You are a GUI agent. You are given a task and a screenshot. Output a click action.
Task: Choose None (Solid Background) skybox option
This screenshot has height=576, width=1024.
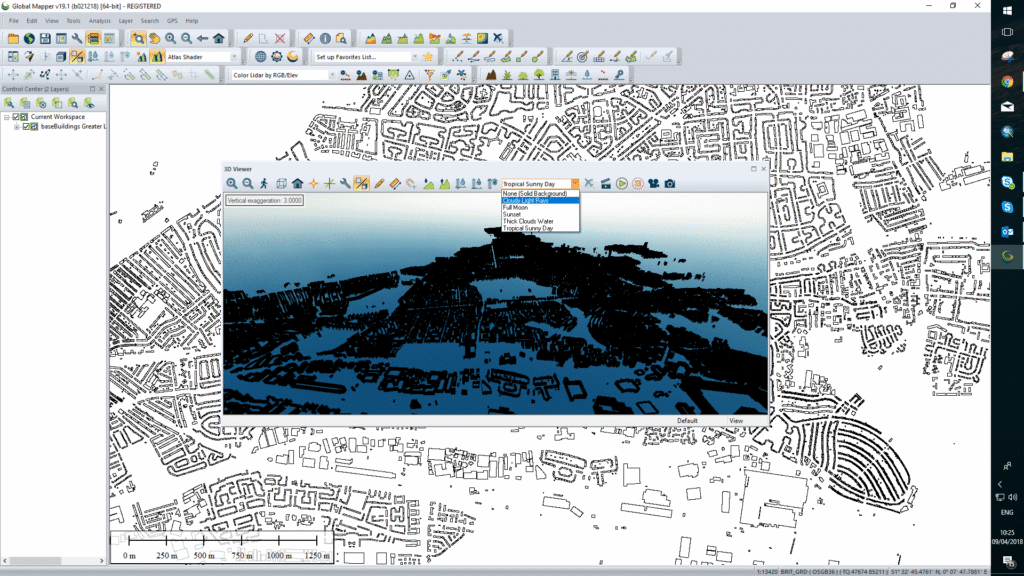(540, 194)
